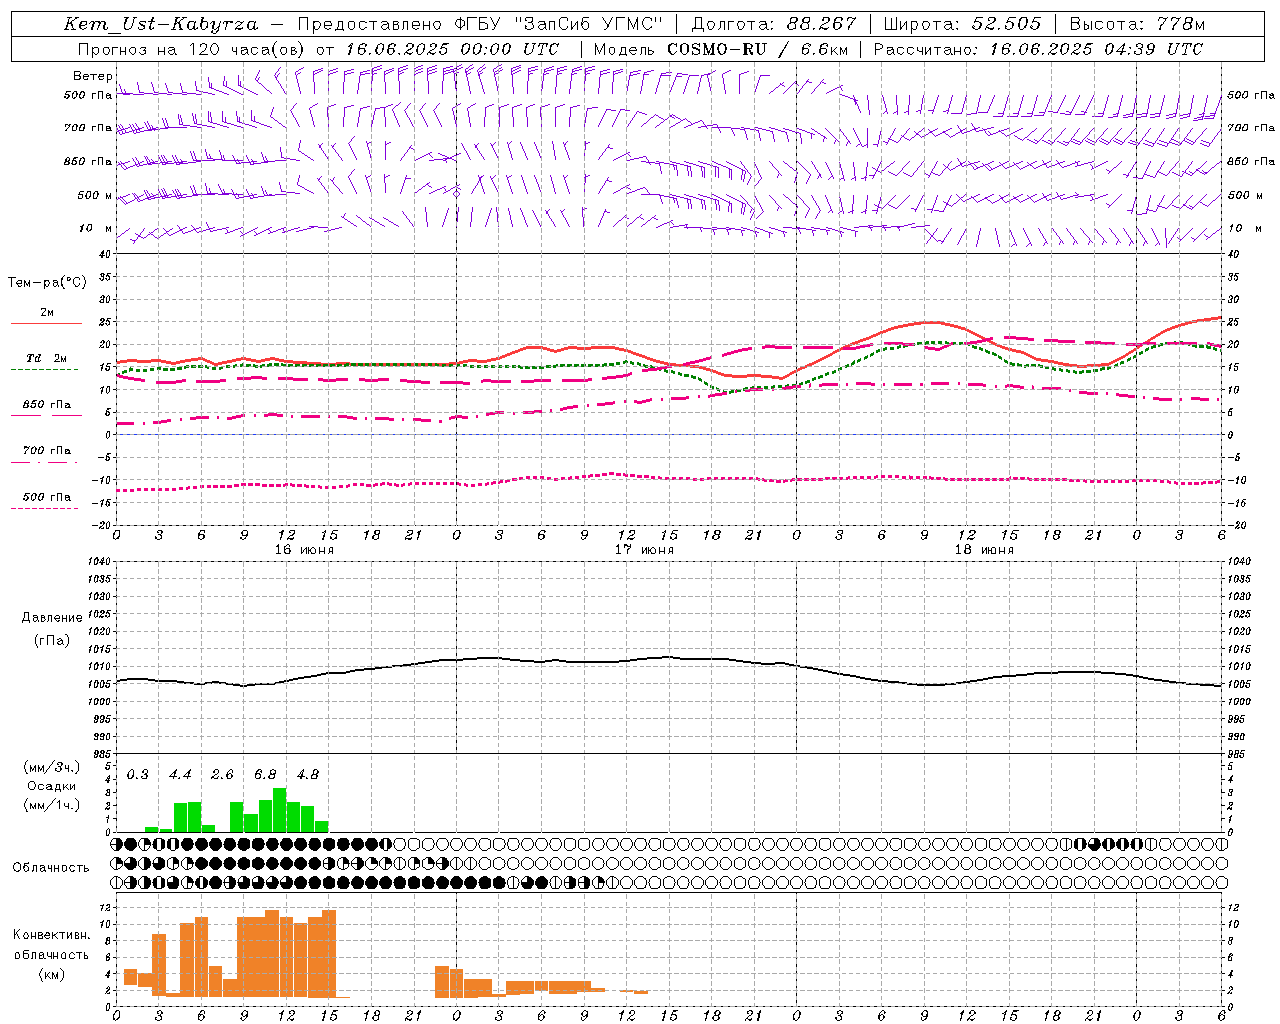Click the 700 гПа temperature legend entry

(x=46, y=451)
